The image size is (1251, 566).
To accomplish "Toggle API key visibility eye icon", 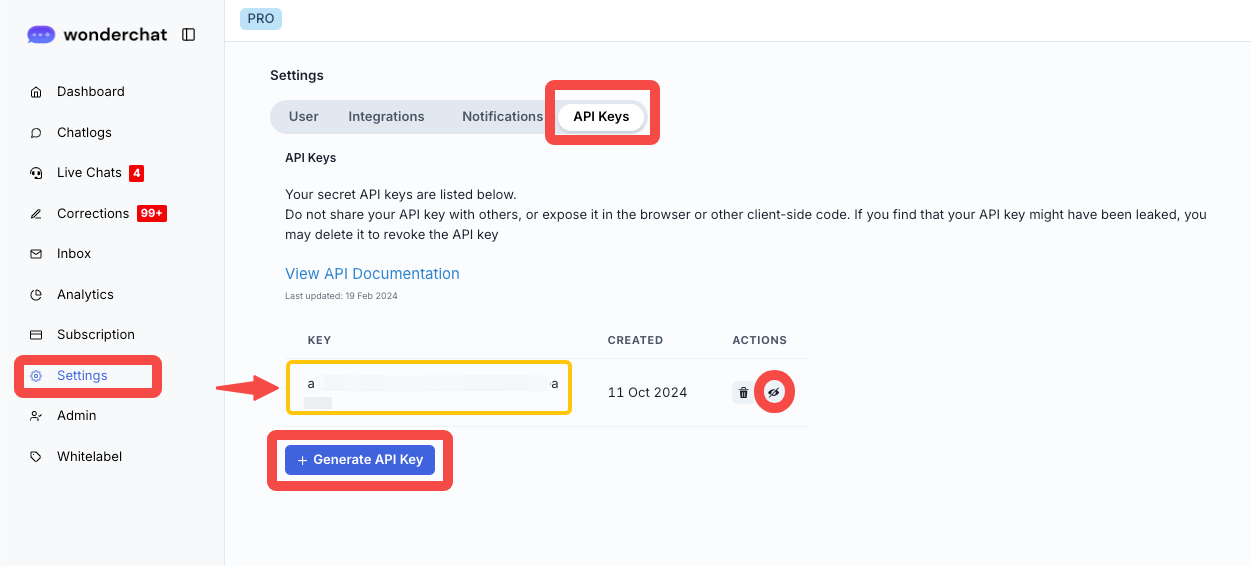I will click(773, 393).
